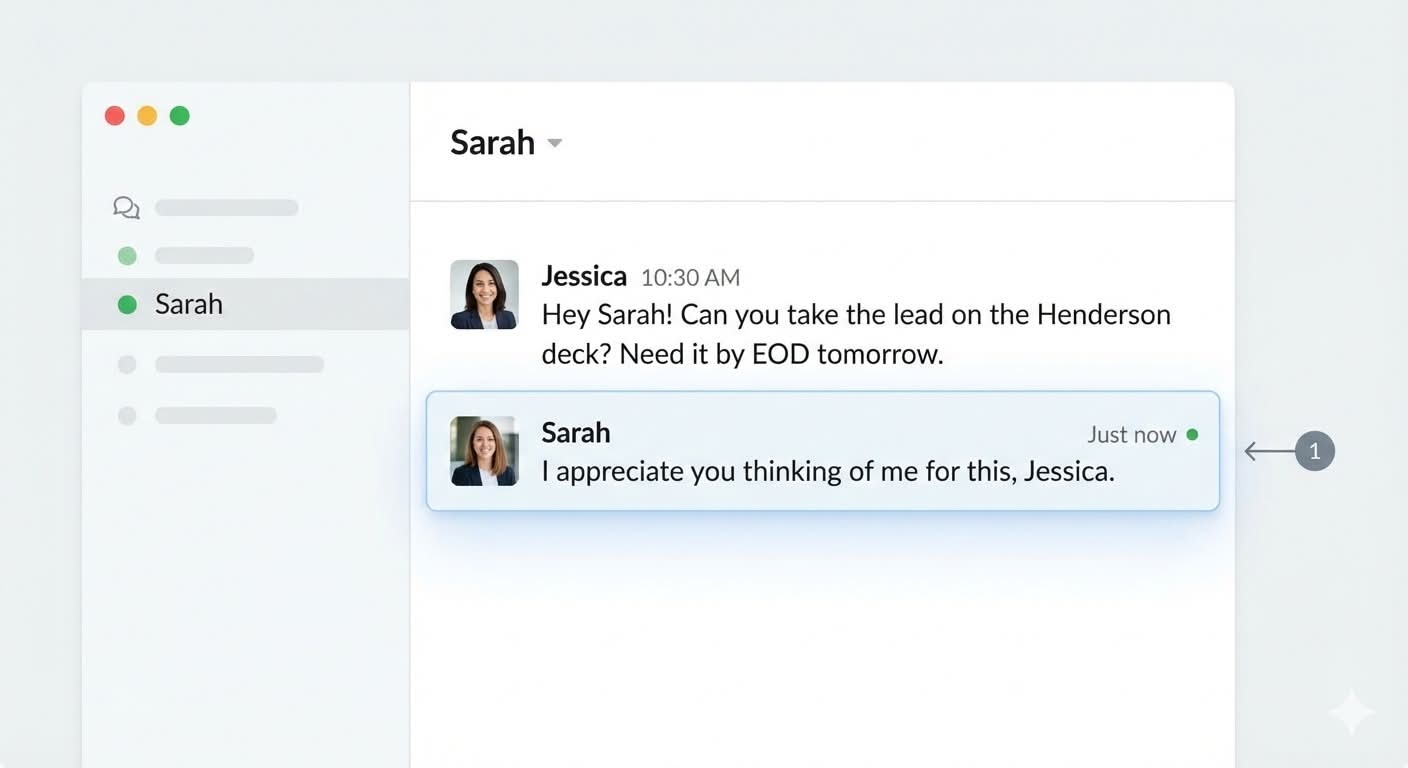The image size is (1408, 768).
Task: Click Sarah's profile avatar in message
Action: [x=484, y=451]
